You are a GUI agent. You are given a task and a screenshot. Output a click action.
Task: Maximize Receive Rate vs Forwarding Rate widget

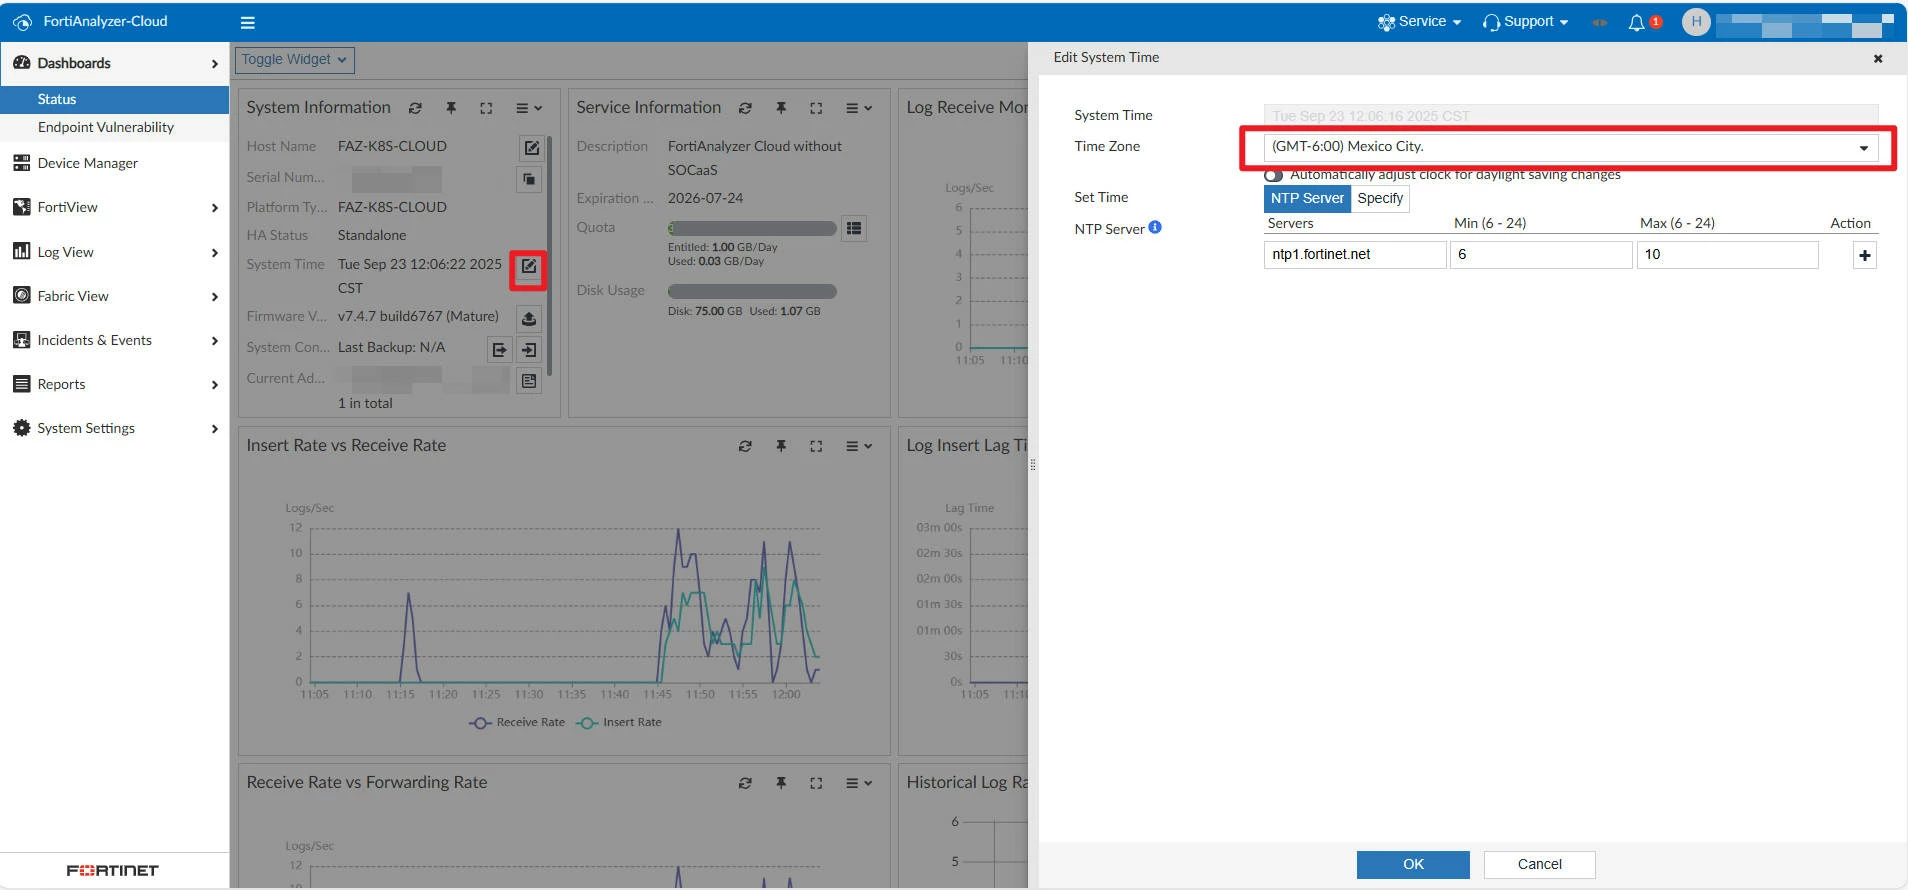816,783
